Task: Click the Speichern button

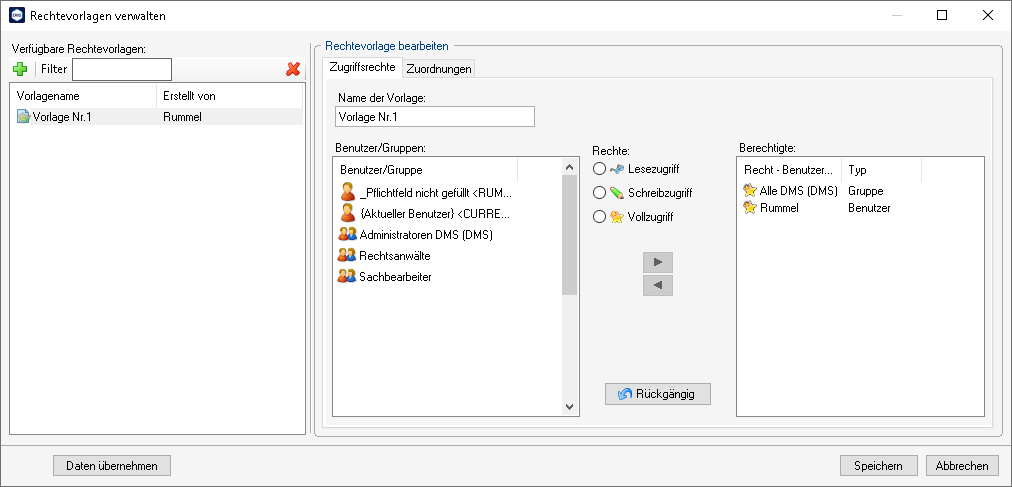Action: [878, 466]
